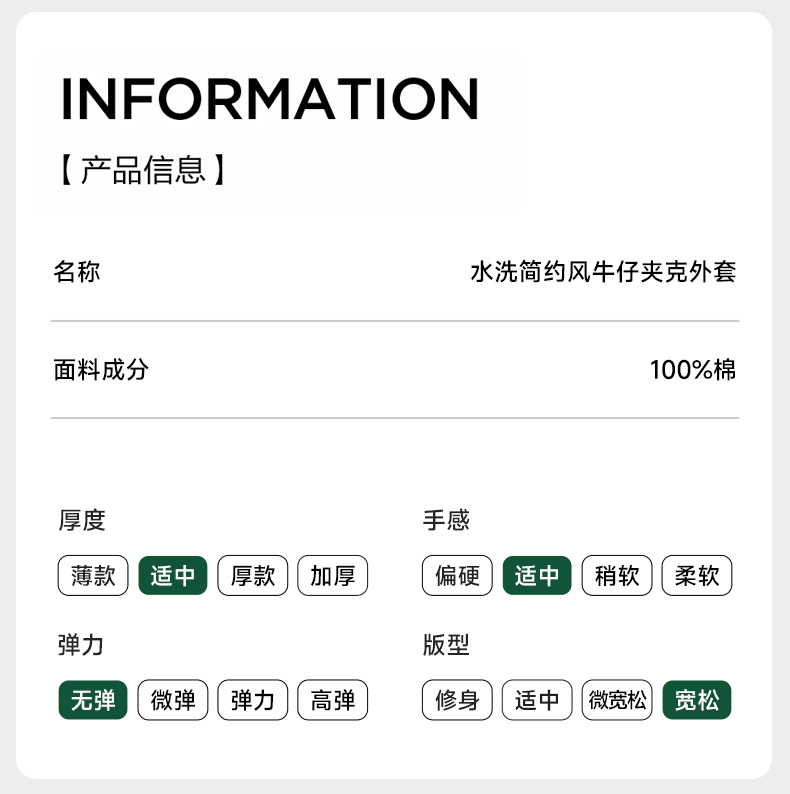Select the 适中 option under 版型
The width and height of the screenshot is (790, 794).
[x=537, y=700]
